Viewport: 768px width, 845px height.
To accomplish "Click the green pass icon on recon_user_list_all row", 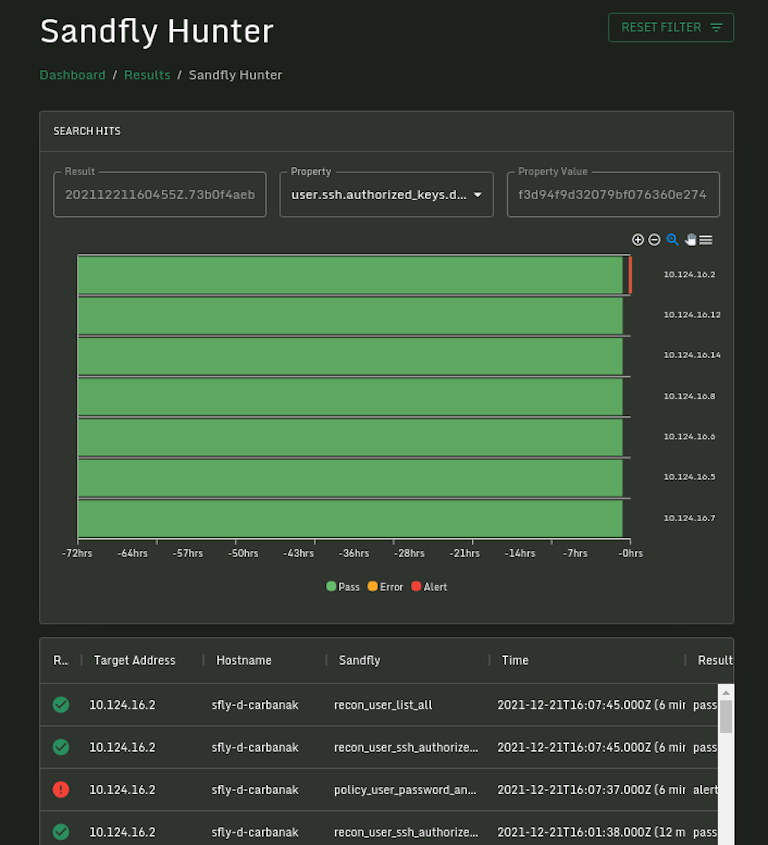I will tap(60, 704).
